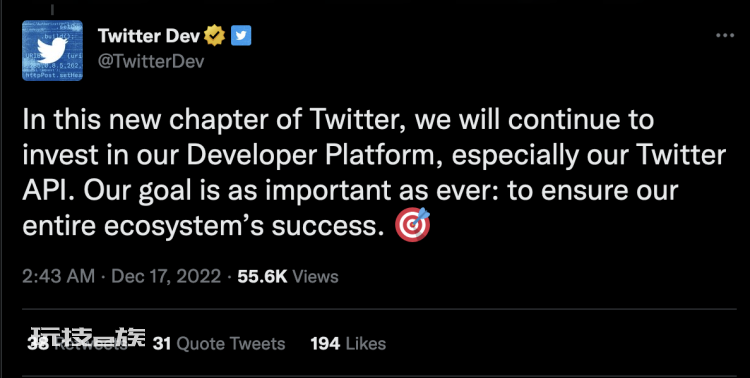750x378 pixels.
Task: Visit the @TwitterDev handle link
Action: (151, 62)
